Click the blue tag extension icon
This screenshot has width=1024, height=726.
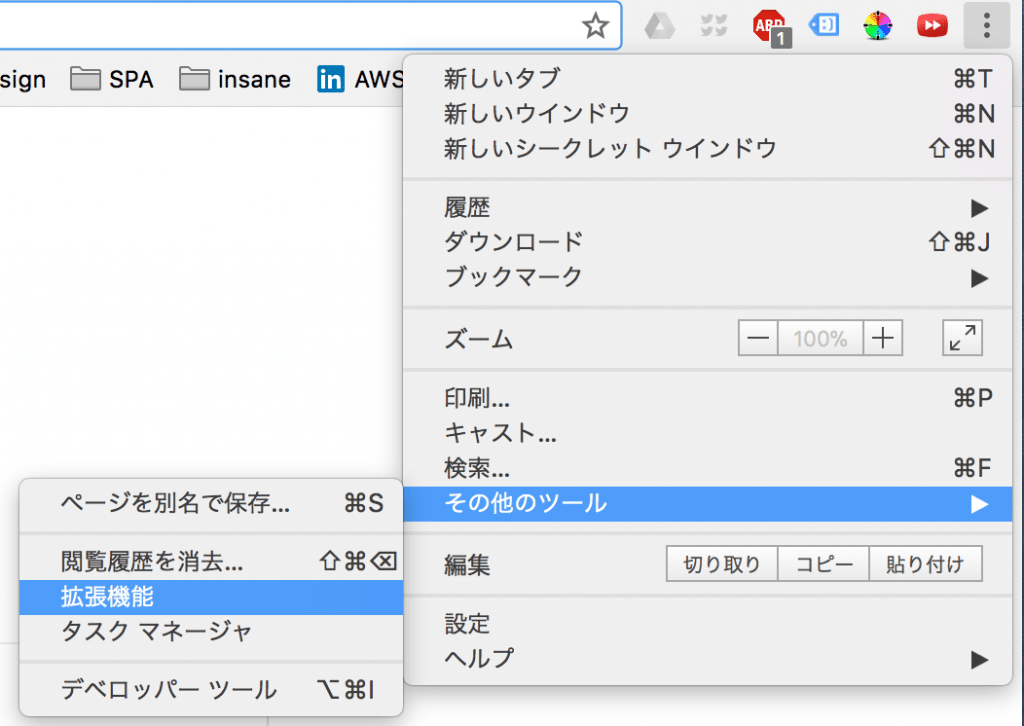point(824,25)
